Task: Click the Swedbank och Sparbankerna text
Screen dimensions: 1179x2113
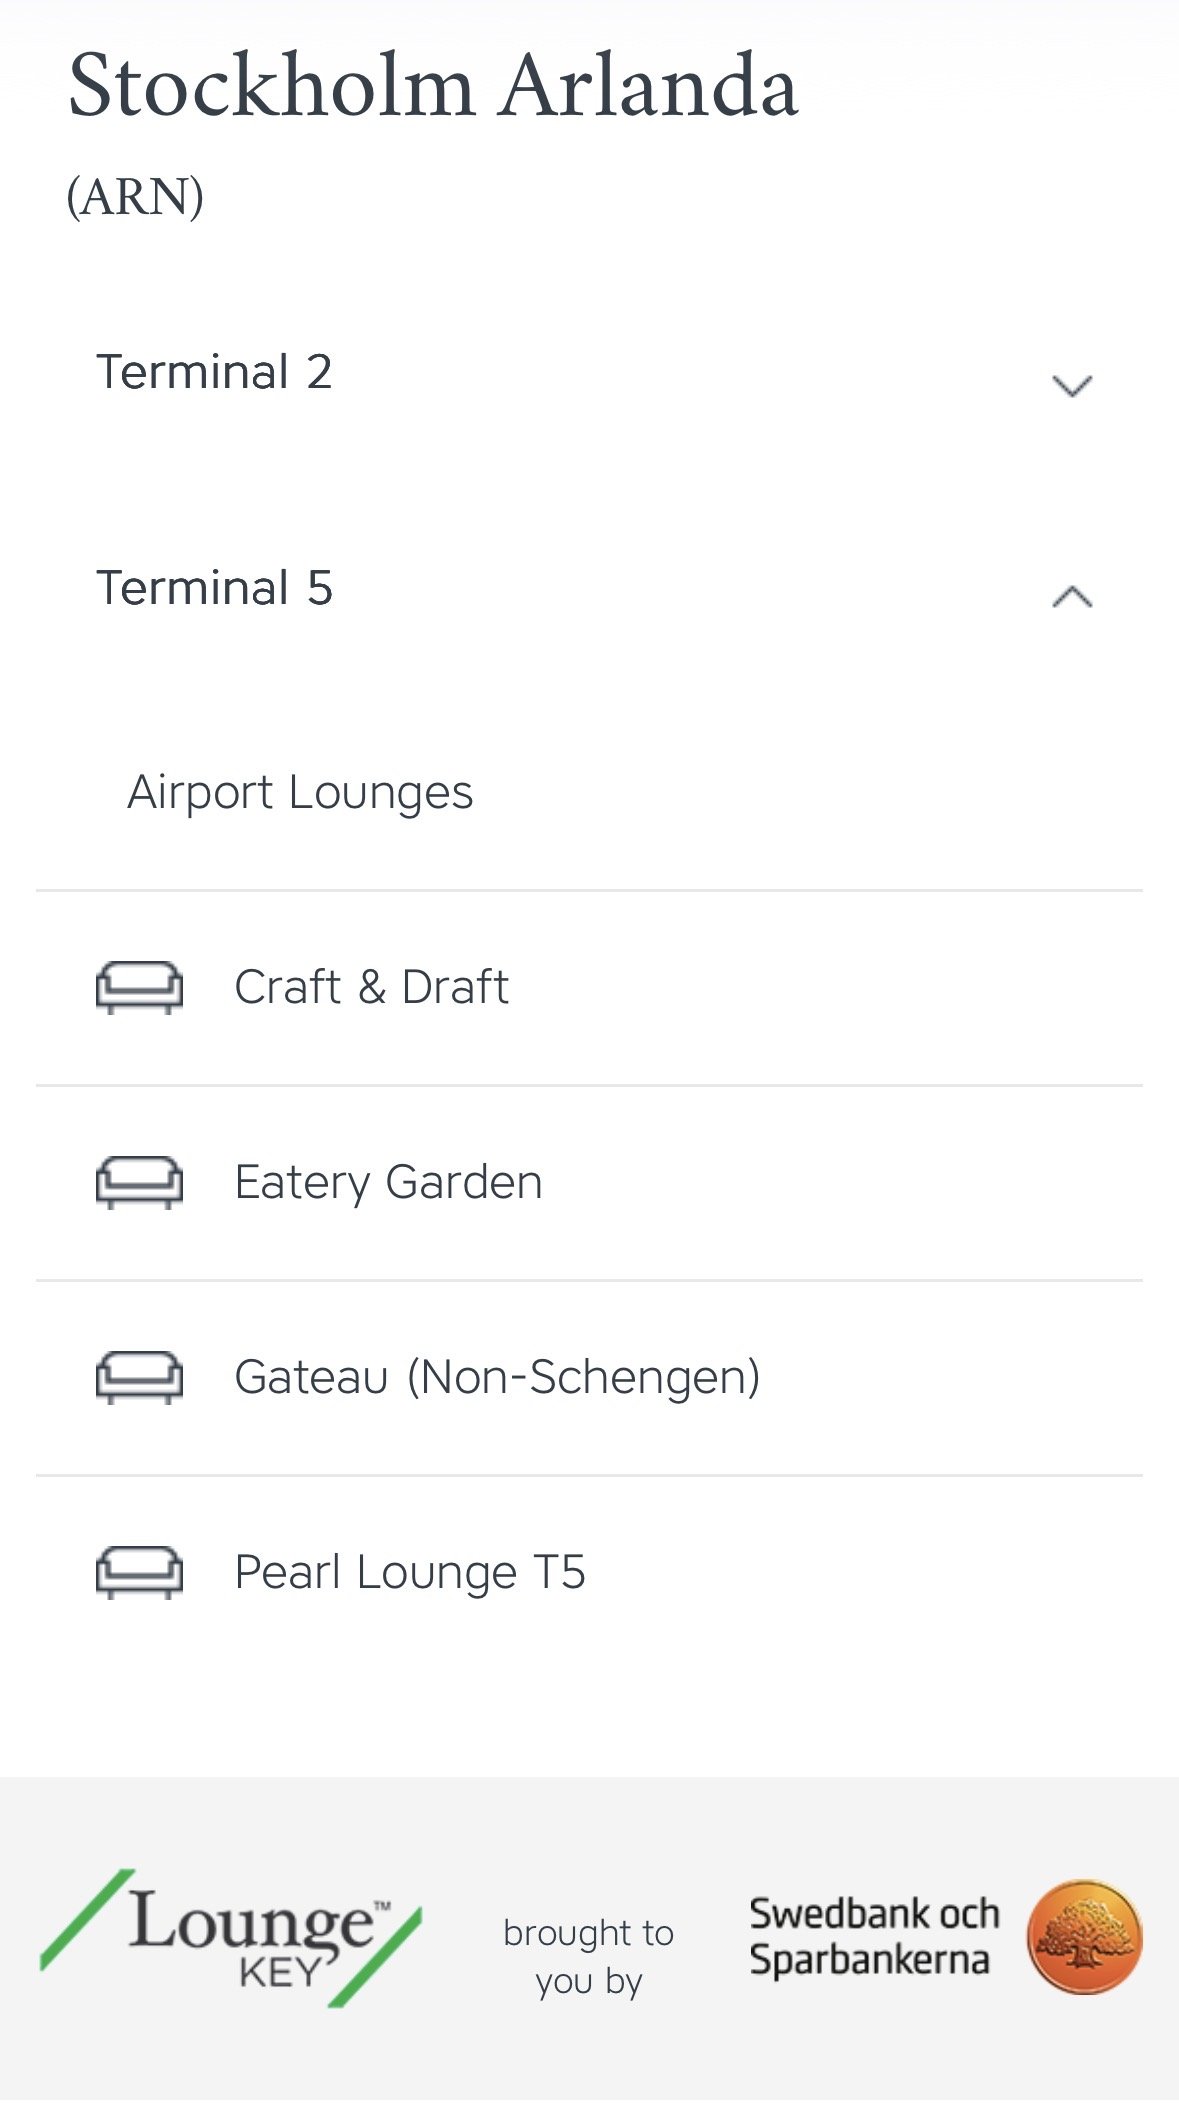Action: pyautogui.click(x=874, y=1937)
